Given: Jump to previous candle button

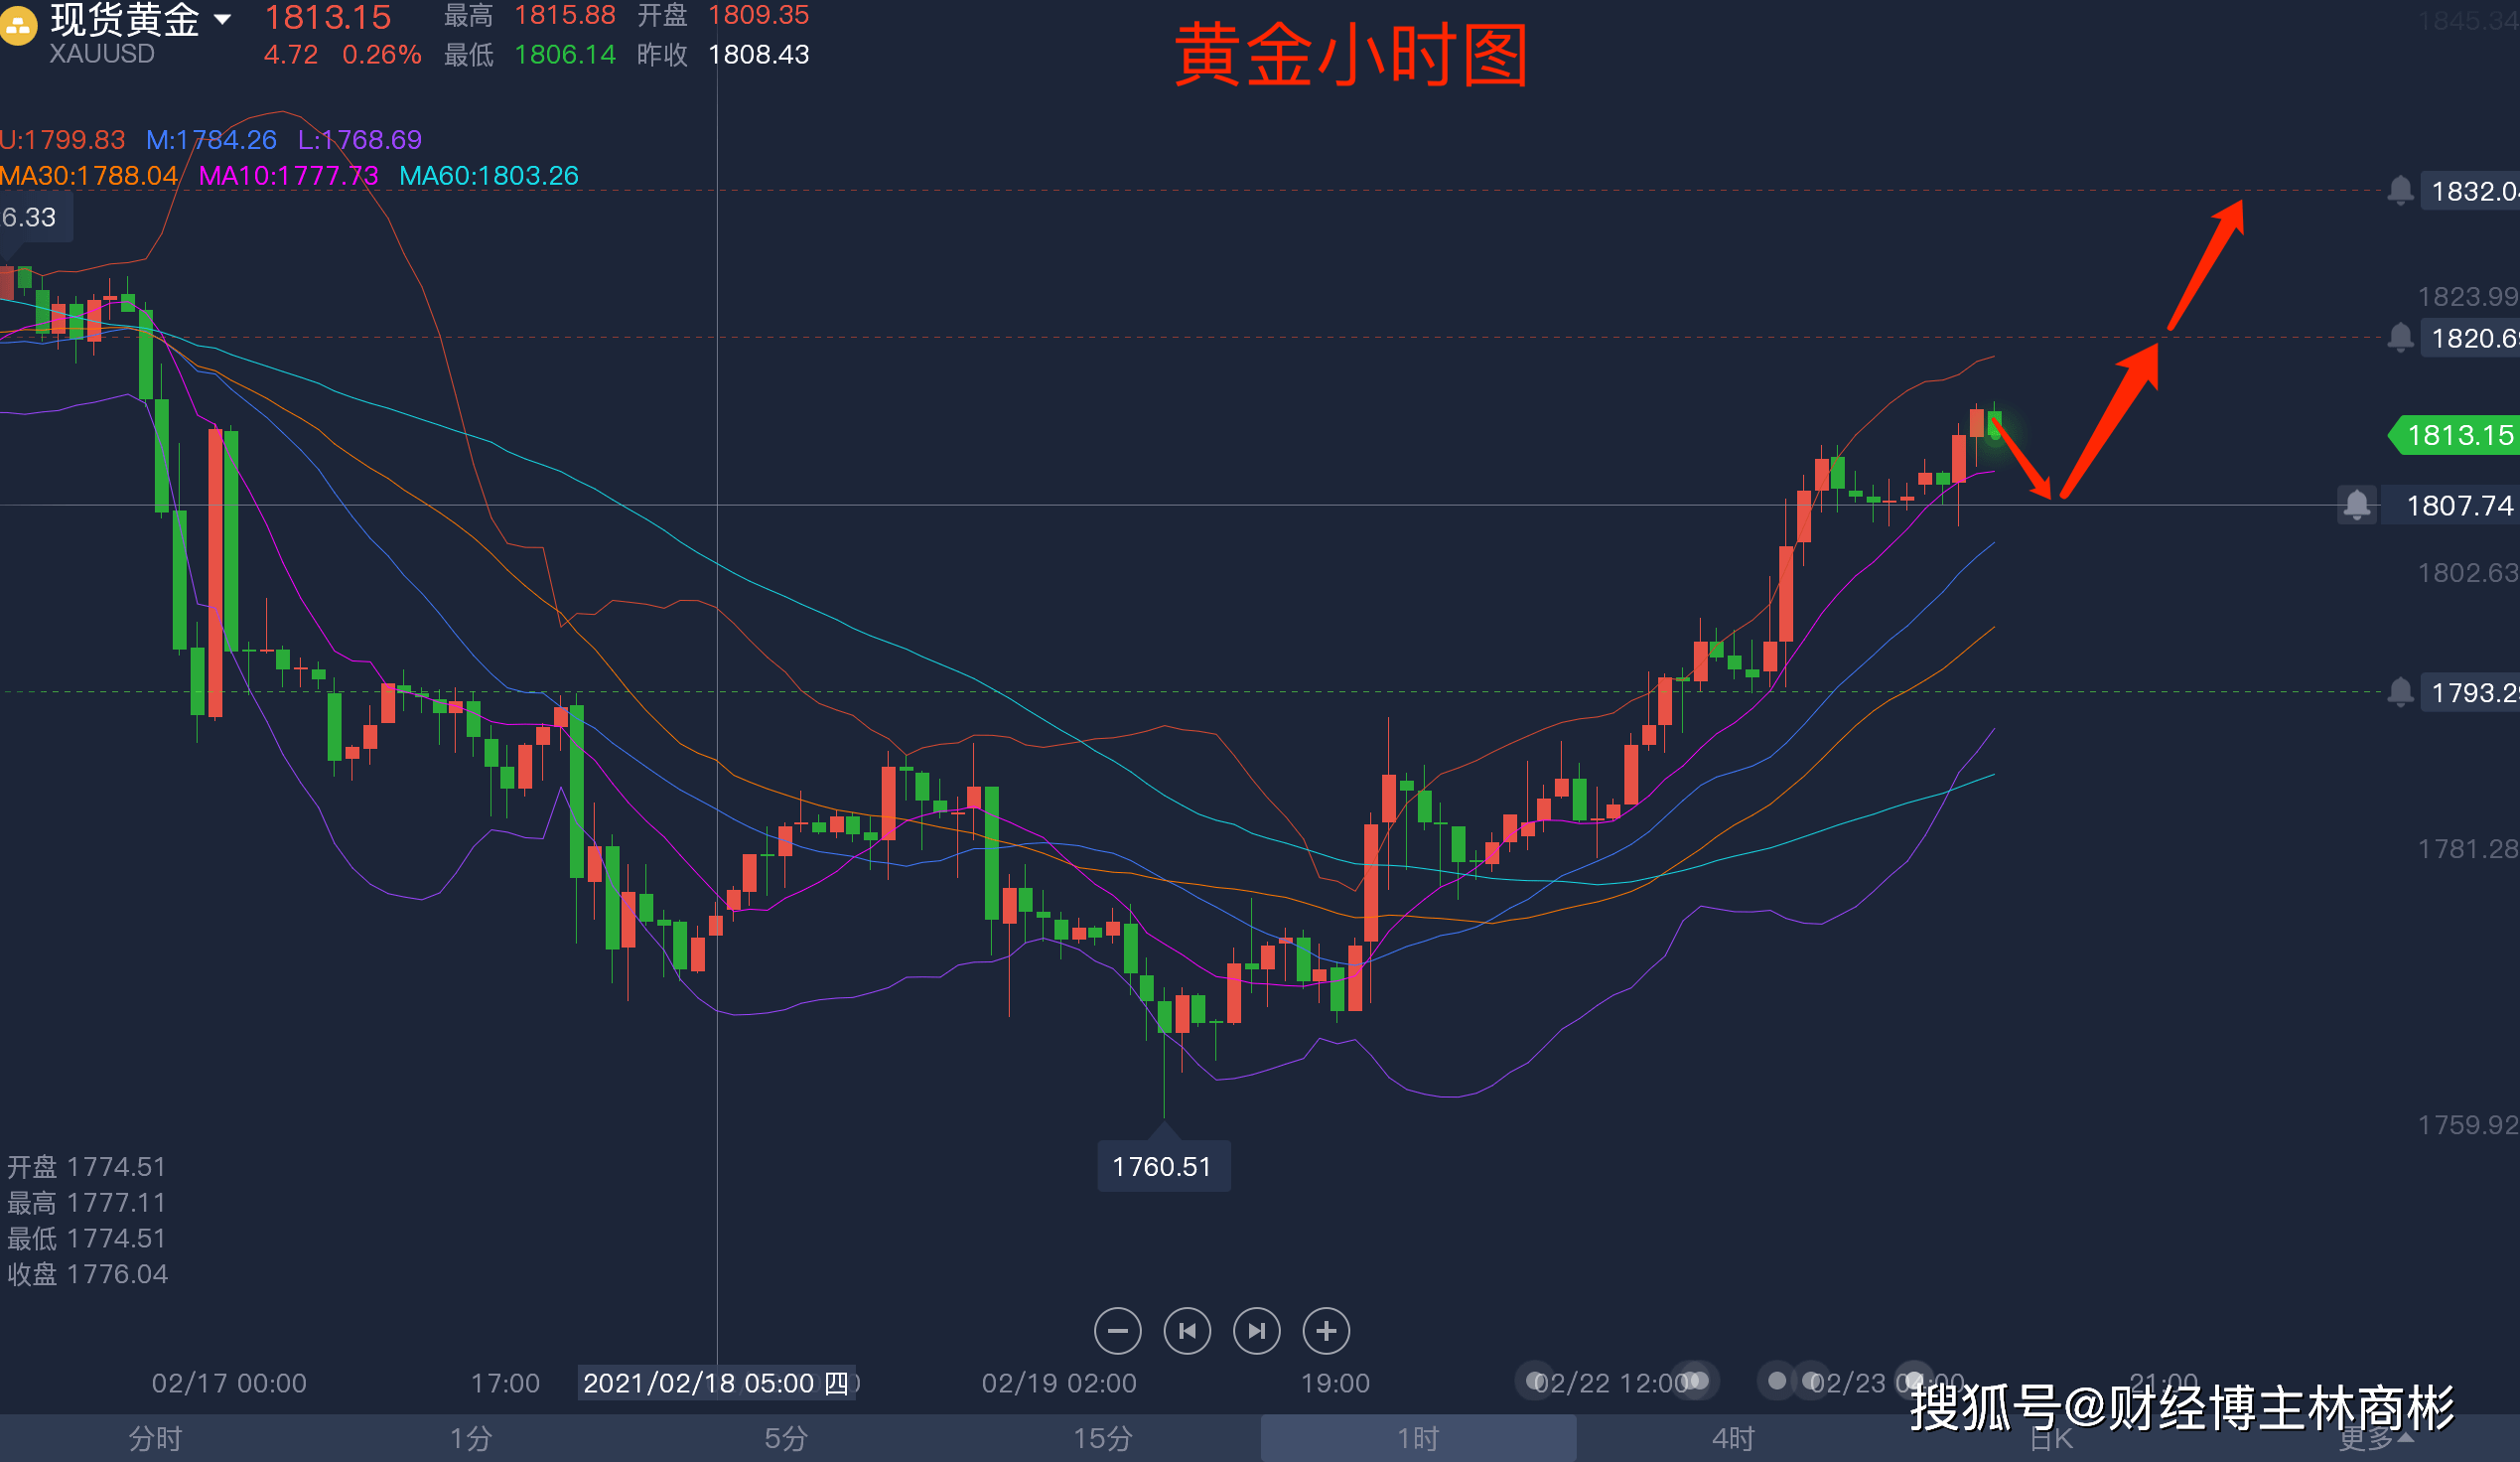Looking at the screenshot, I should [1187, 1331].
